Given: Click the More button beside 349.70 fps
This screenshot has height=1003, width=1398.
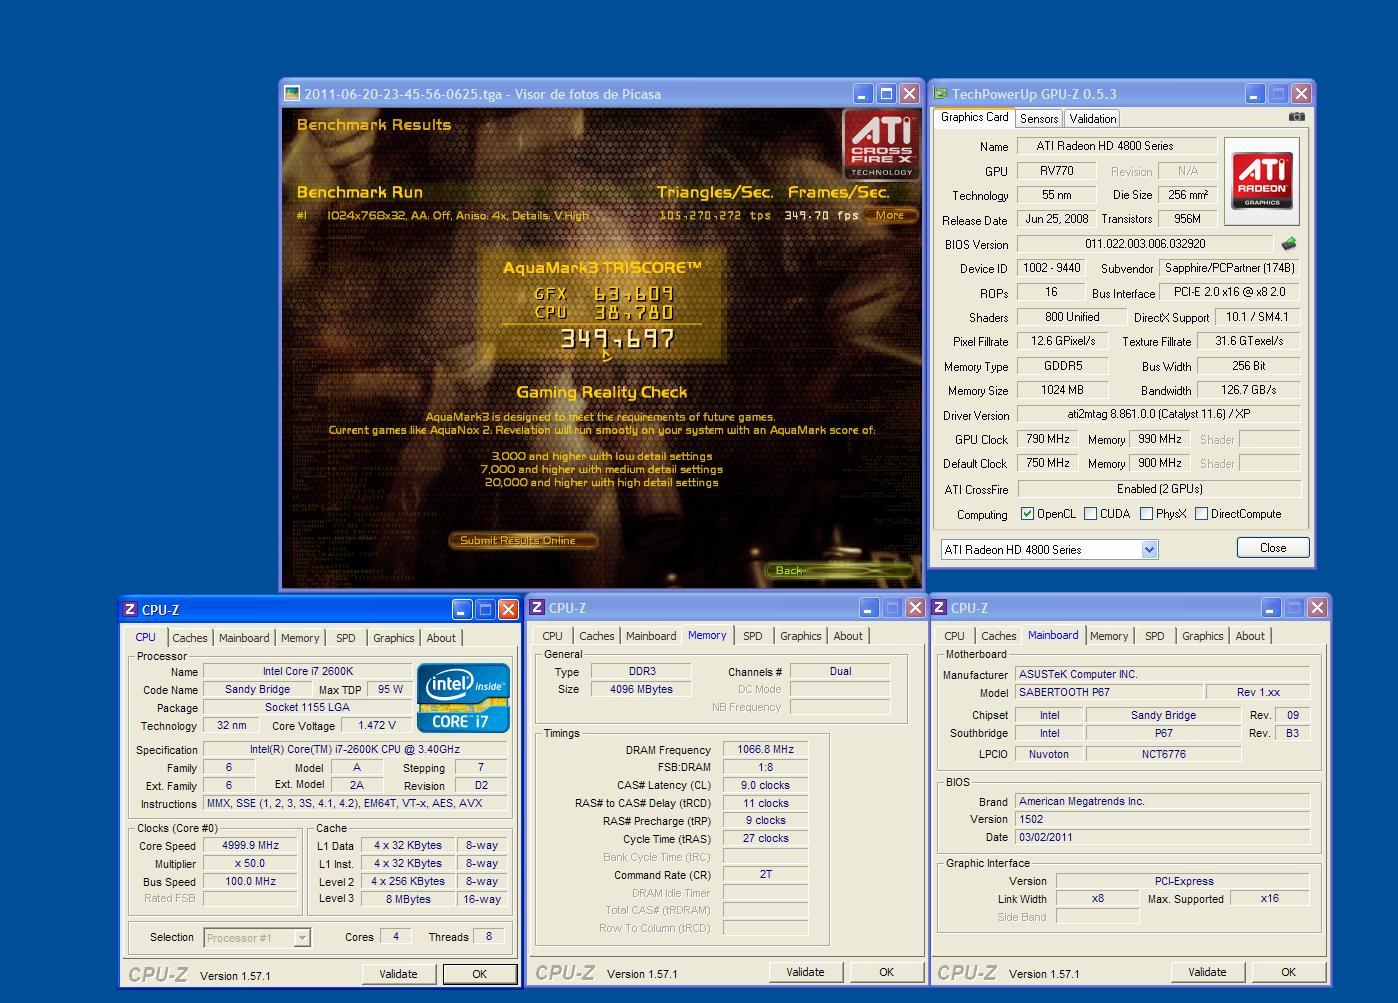Looking at the screenshot, I should pos(890,215).
